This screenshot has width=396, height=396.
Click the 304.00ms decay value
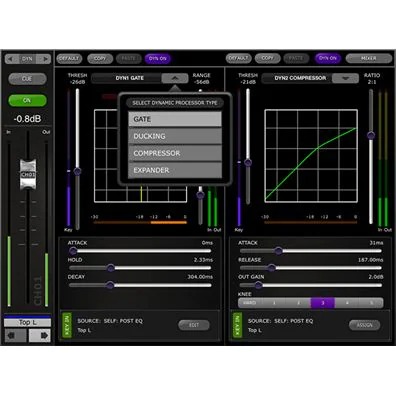[x=200, y=277]
